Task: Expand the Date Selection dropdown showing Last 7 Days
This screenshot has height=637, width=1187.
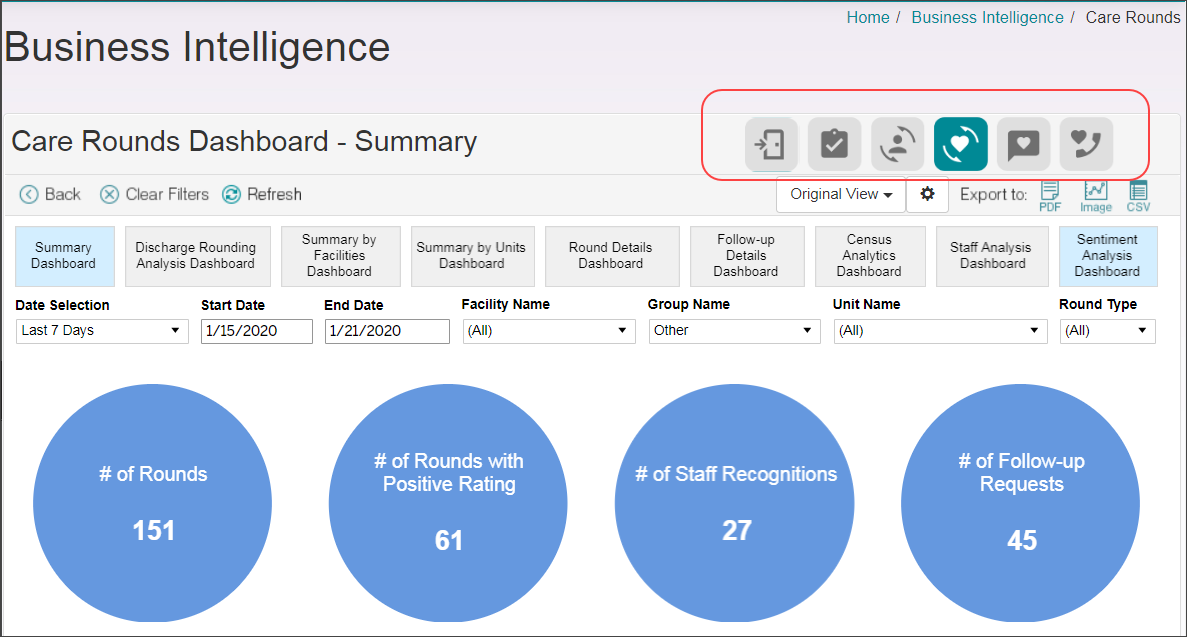Action: click(x=101, y=331)
